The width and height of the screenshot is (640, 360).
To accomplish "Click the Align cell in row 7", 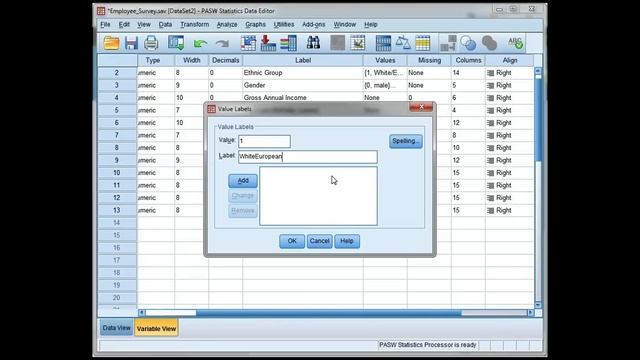I will 509,135.
